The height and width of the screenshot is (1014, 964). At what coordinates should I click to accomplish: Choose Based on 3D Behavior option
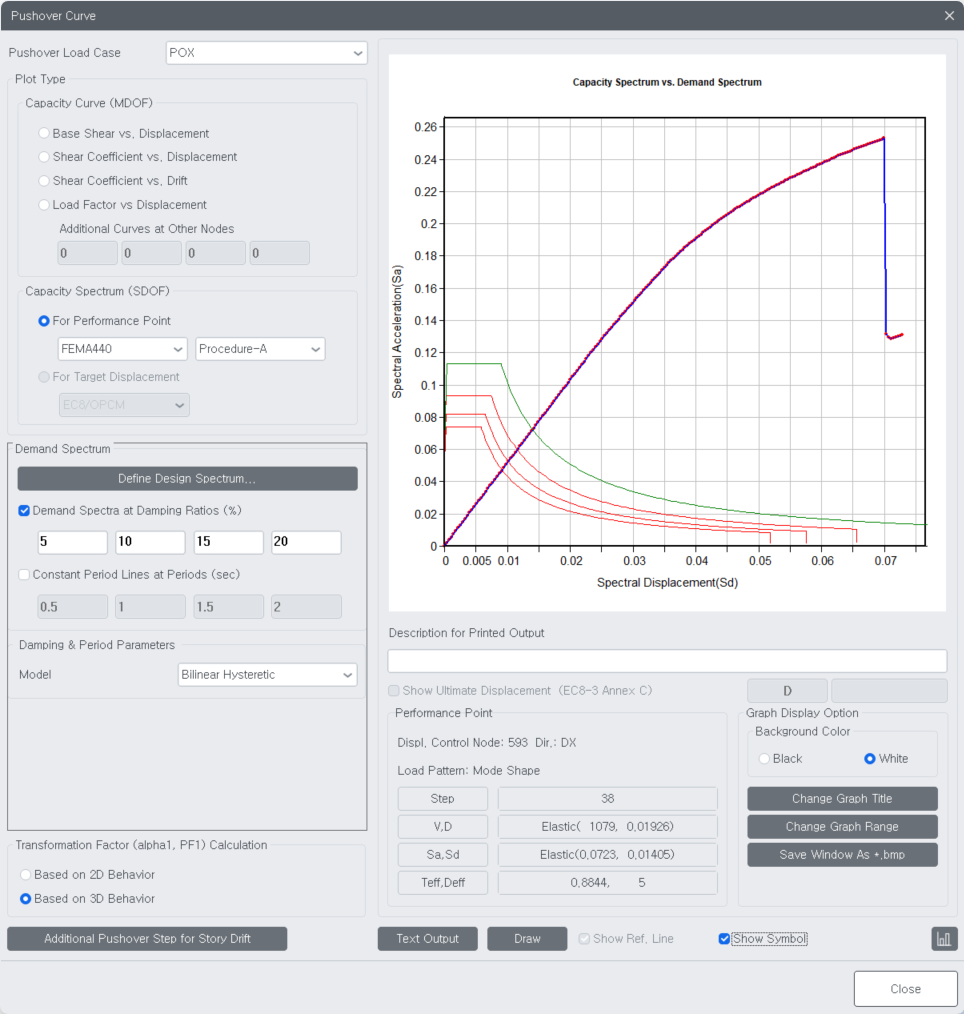25,898
